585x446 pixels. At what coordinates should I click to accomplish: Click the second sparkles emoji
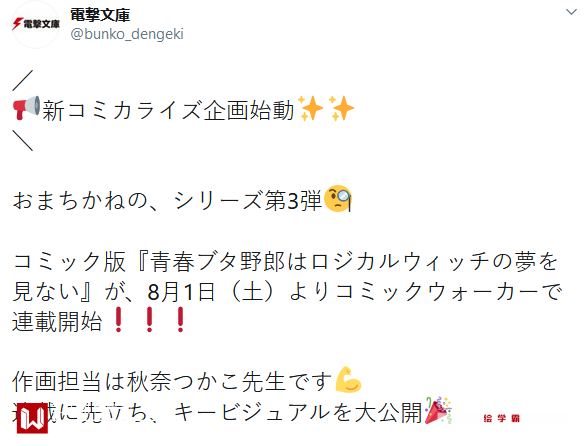pos(341,109)
